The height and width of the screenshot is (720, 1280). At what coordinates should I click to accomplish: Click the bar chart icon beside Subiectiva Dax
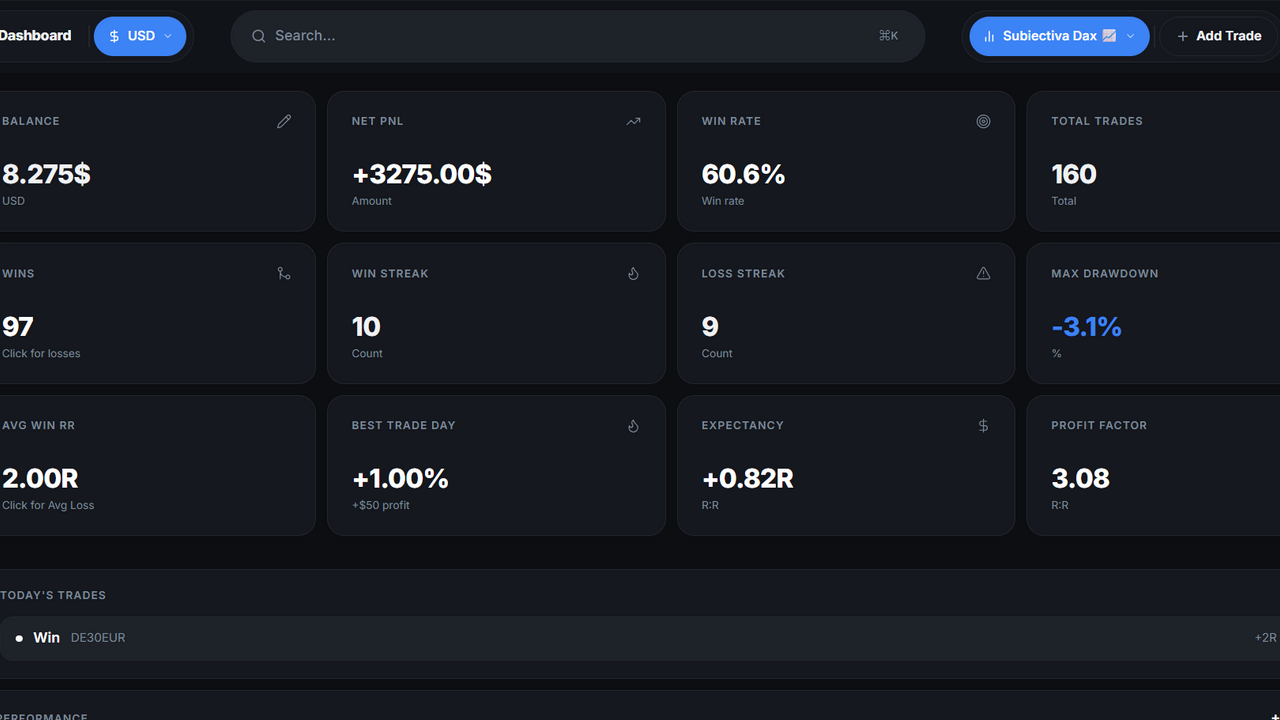click(989, 36)
